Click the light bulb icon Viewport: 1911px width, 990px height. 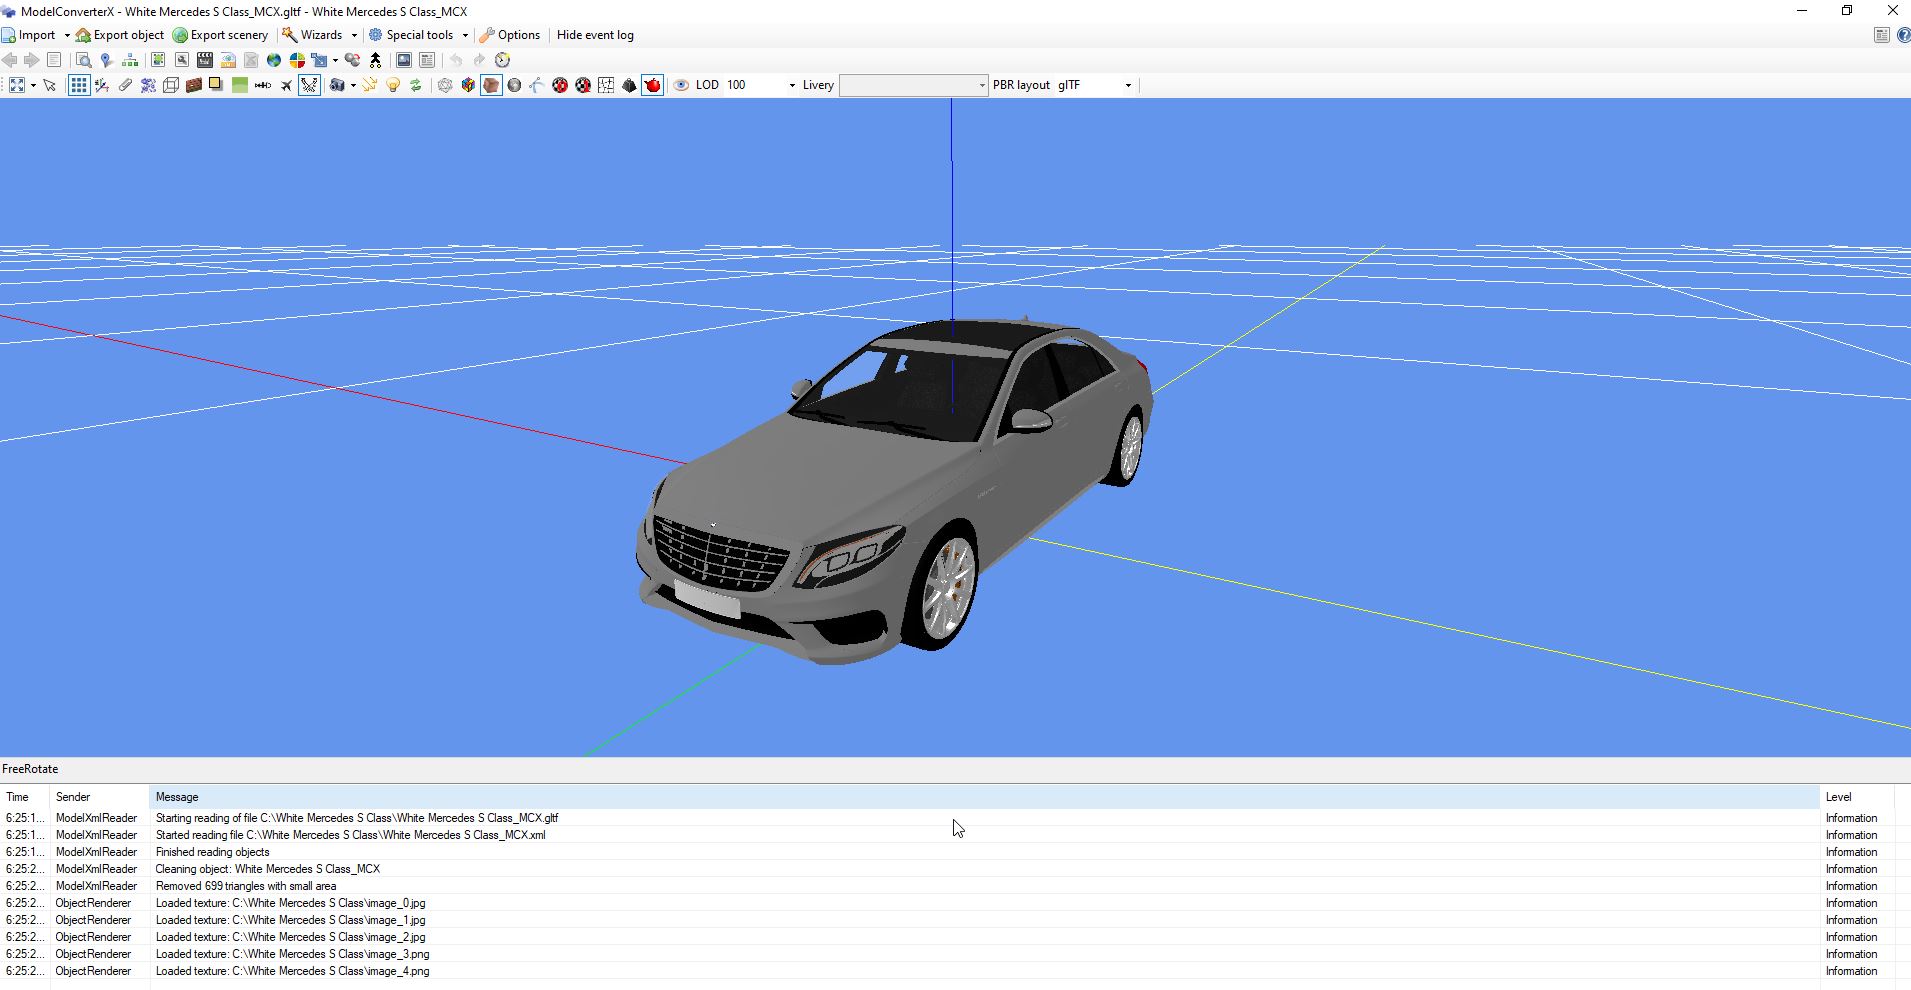(393, 85)
